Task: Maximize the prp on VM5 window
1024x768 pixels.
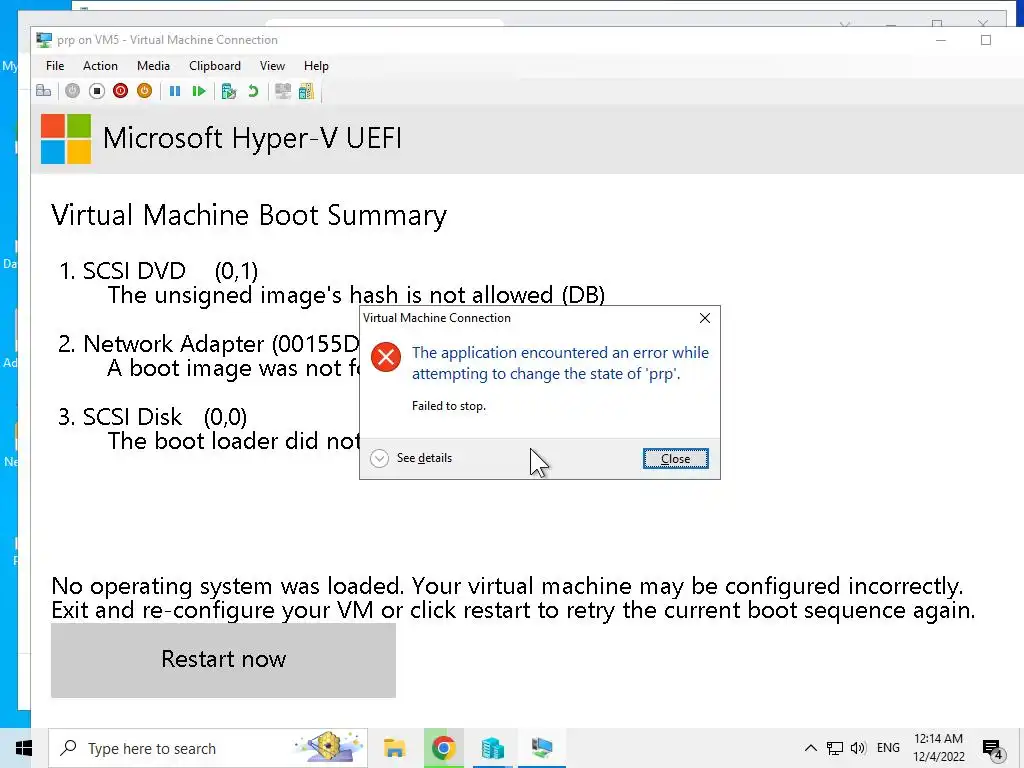Action: click(x=986, y=40)
